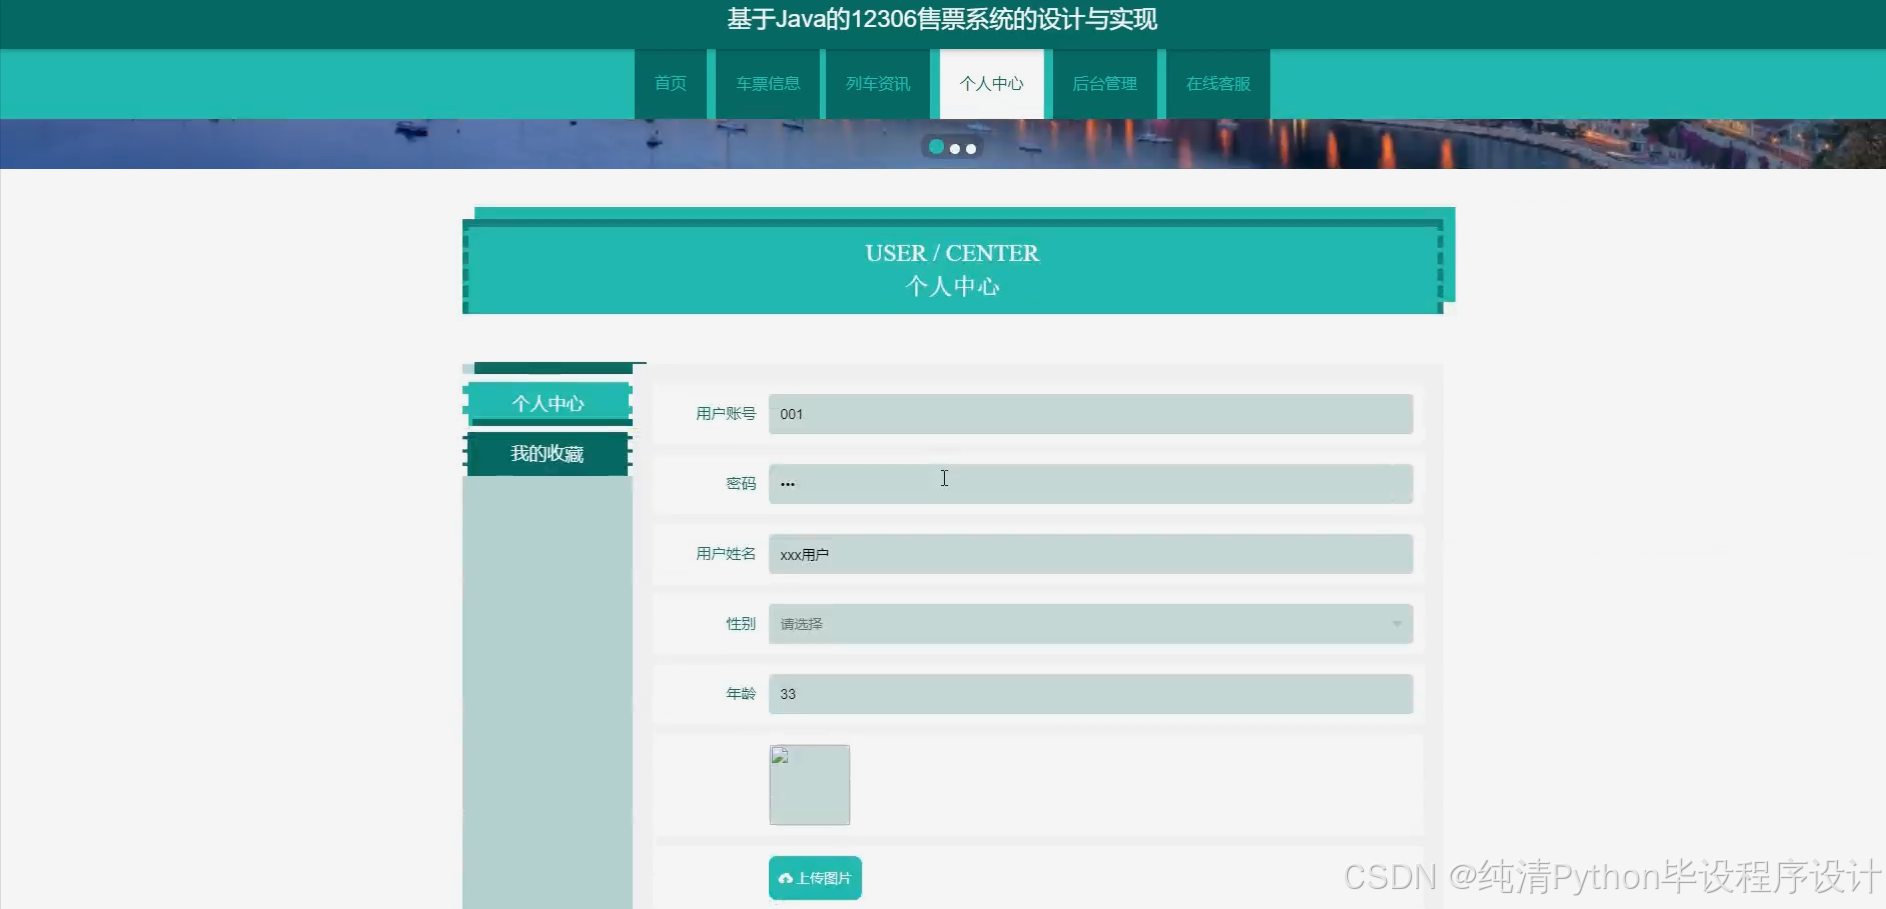Select 个人中心 in the sidebar
The image size is (1886, 909).
pyautogui.click(x=547, y=403)
